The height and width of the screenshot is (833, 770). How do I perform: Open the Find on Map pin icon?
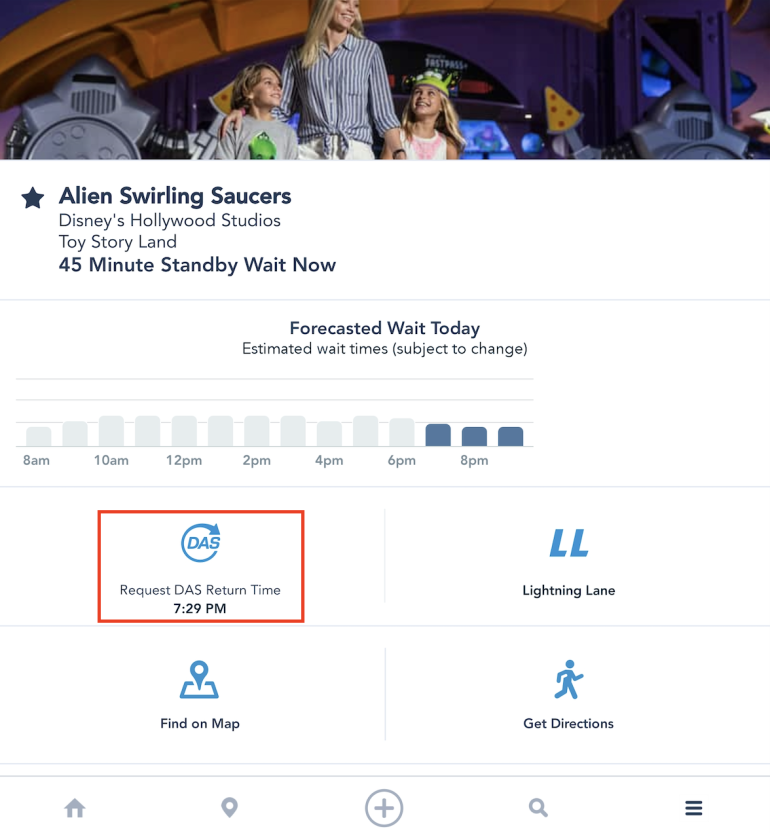pos(199,679)
